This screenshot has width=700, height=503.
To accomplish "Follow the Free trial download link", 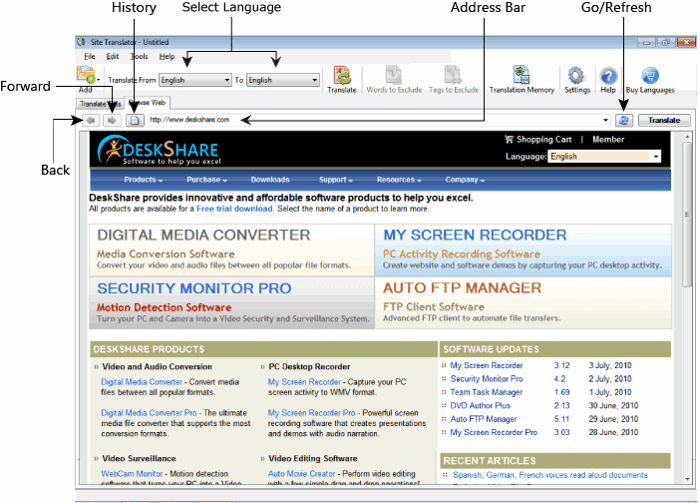I will click(x=234, y=209).
